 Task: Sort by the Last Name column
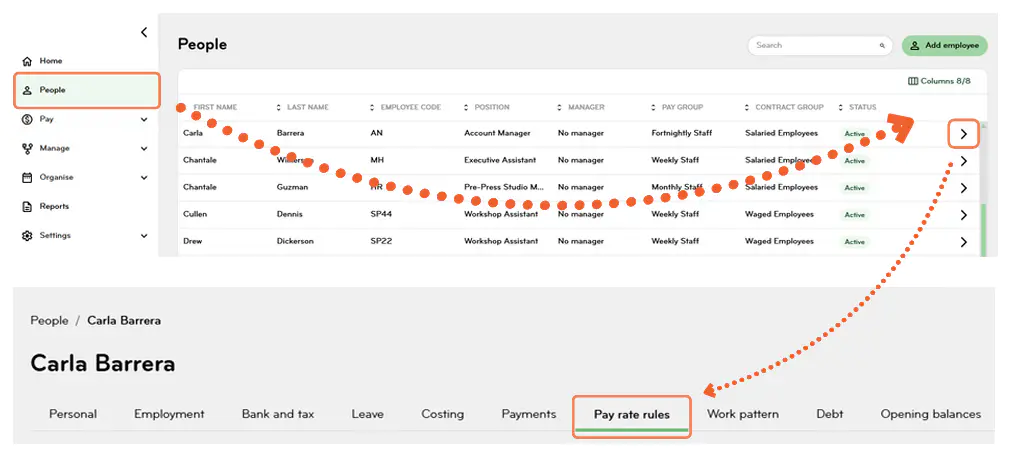(x=307, y=107)
